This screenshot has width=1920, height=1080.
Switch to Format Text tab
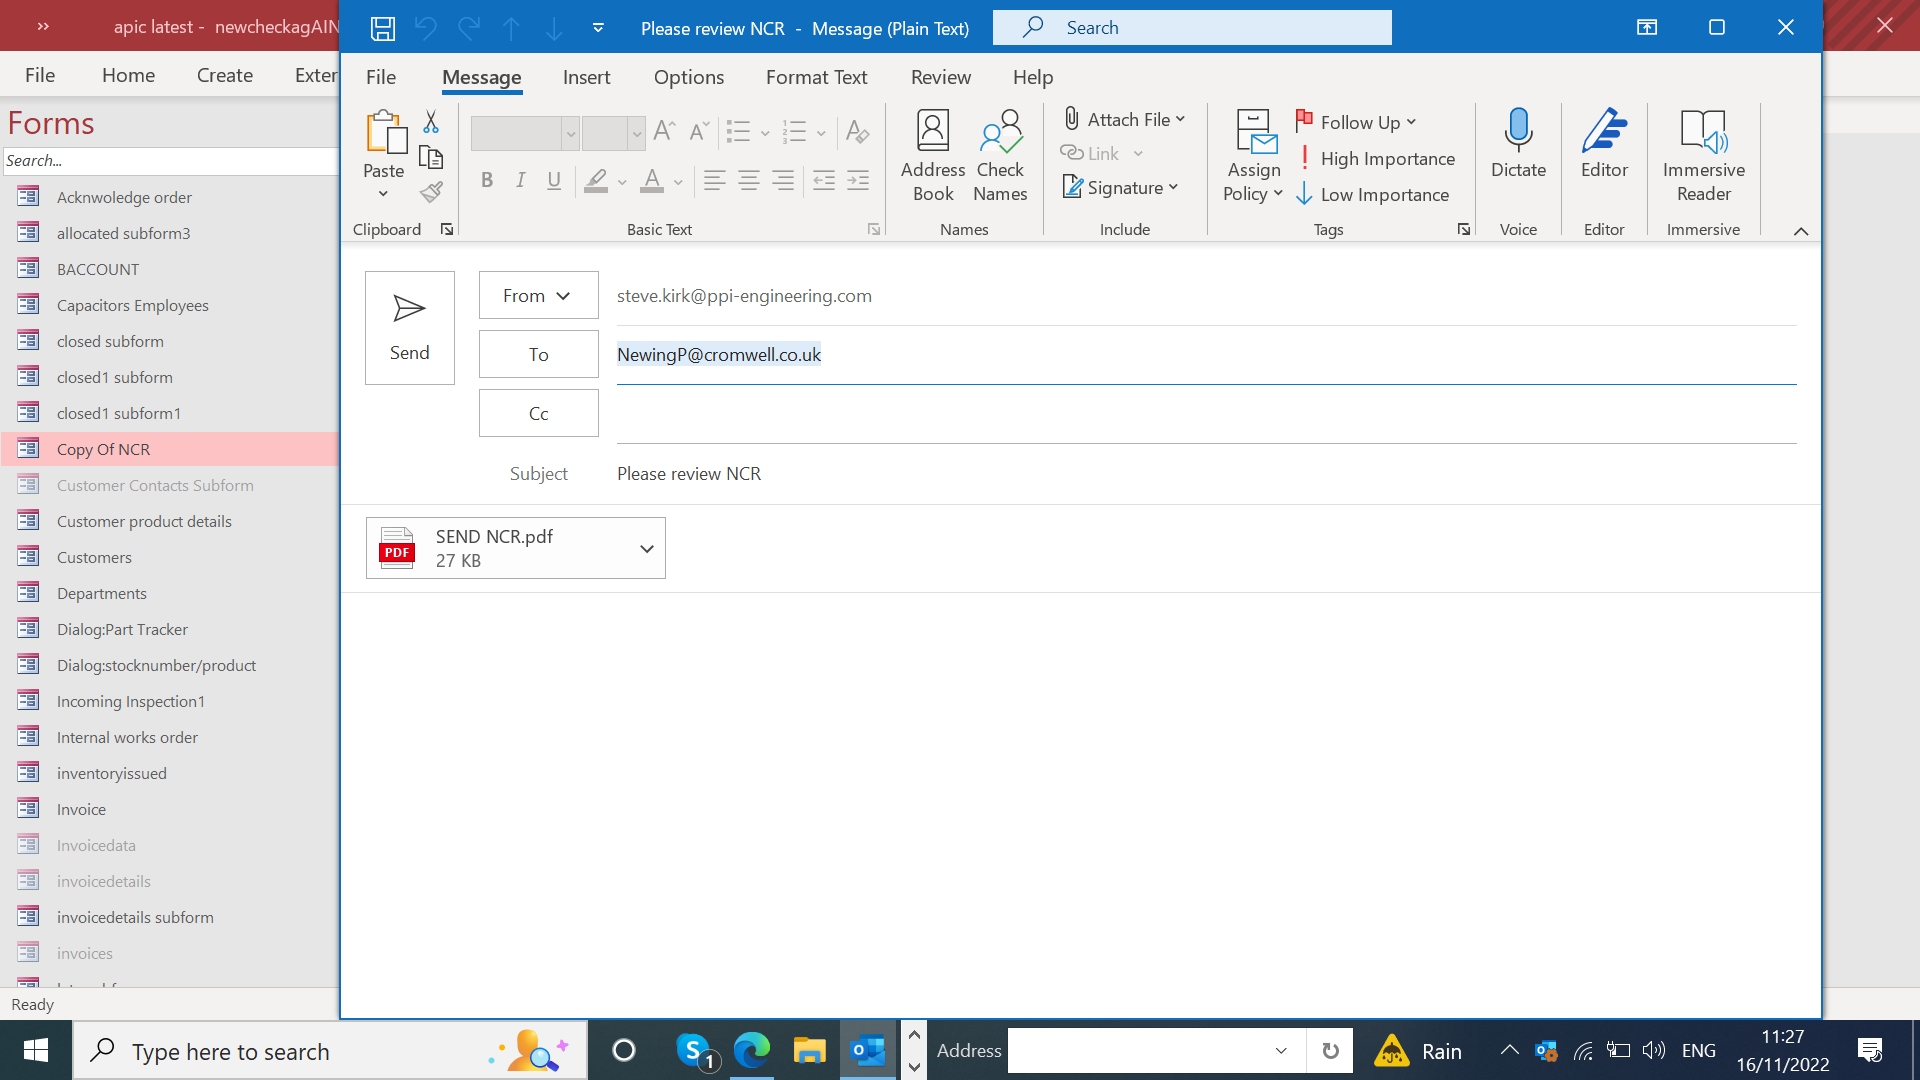coord(816,77)
